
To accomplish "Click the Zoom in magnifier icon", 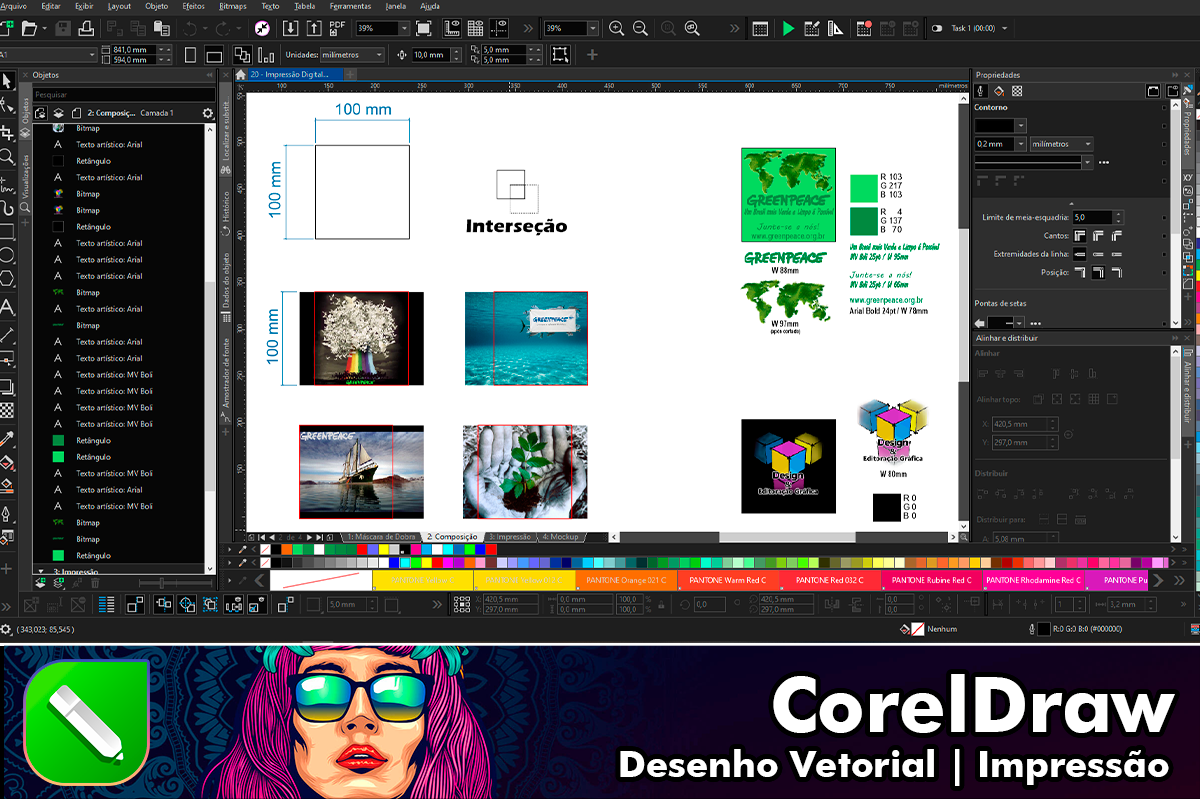I will click(x=616, y=28).
